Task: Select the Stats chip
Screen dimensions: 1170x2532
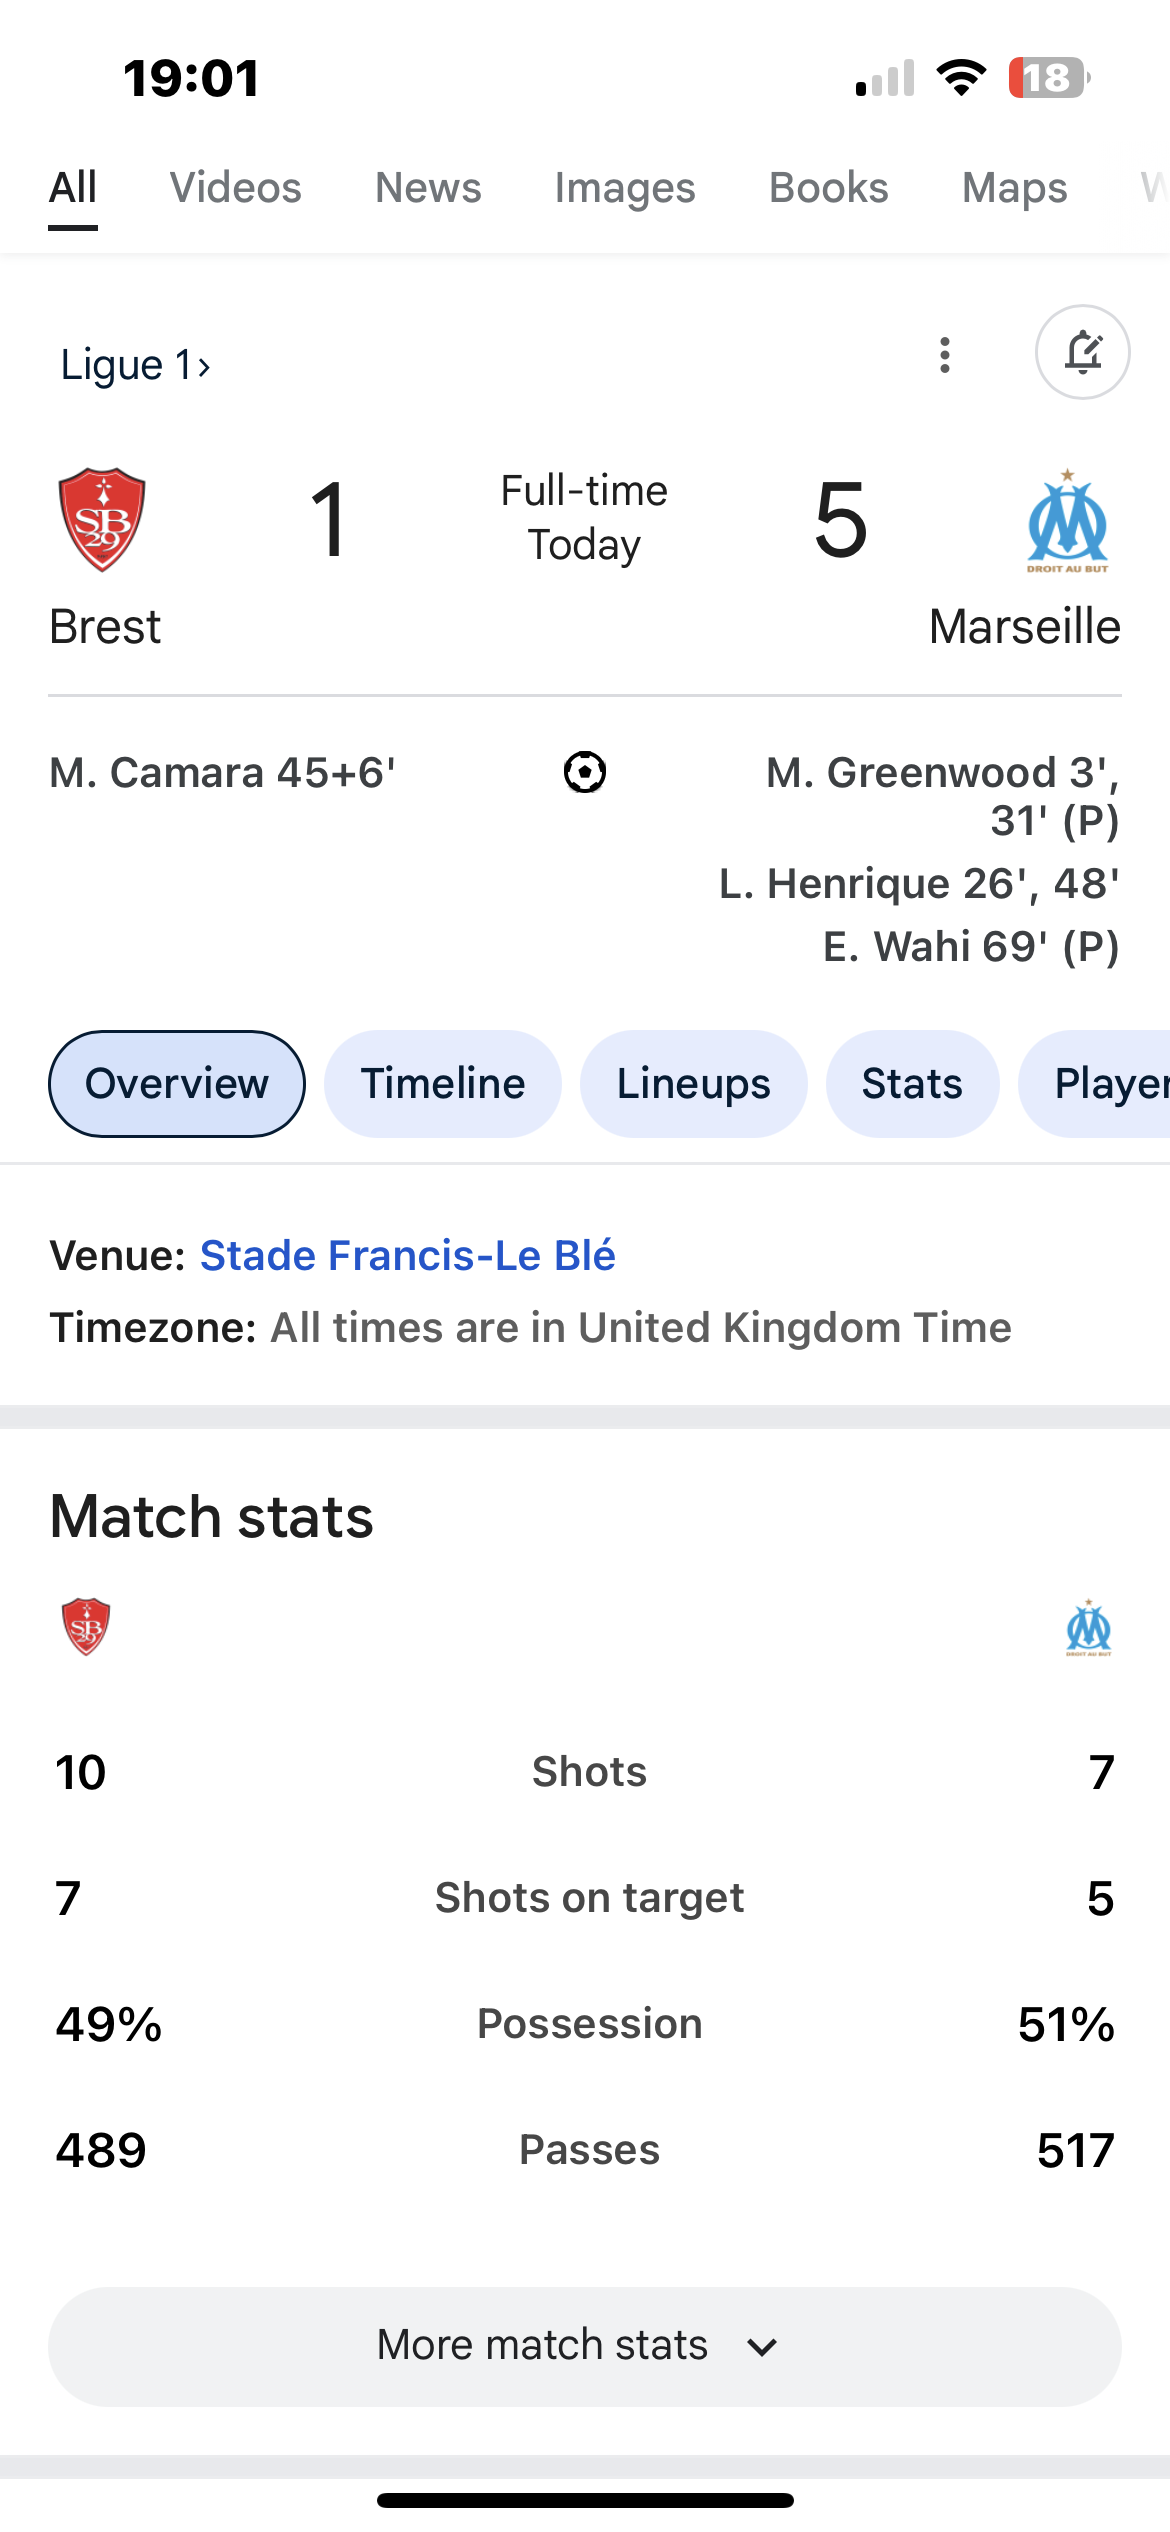Action: click(x=913, y=1084)
